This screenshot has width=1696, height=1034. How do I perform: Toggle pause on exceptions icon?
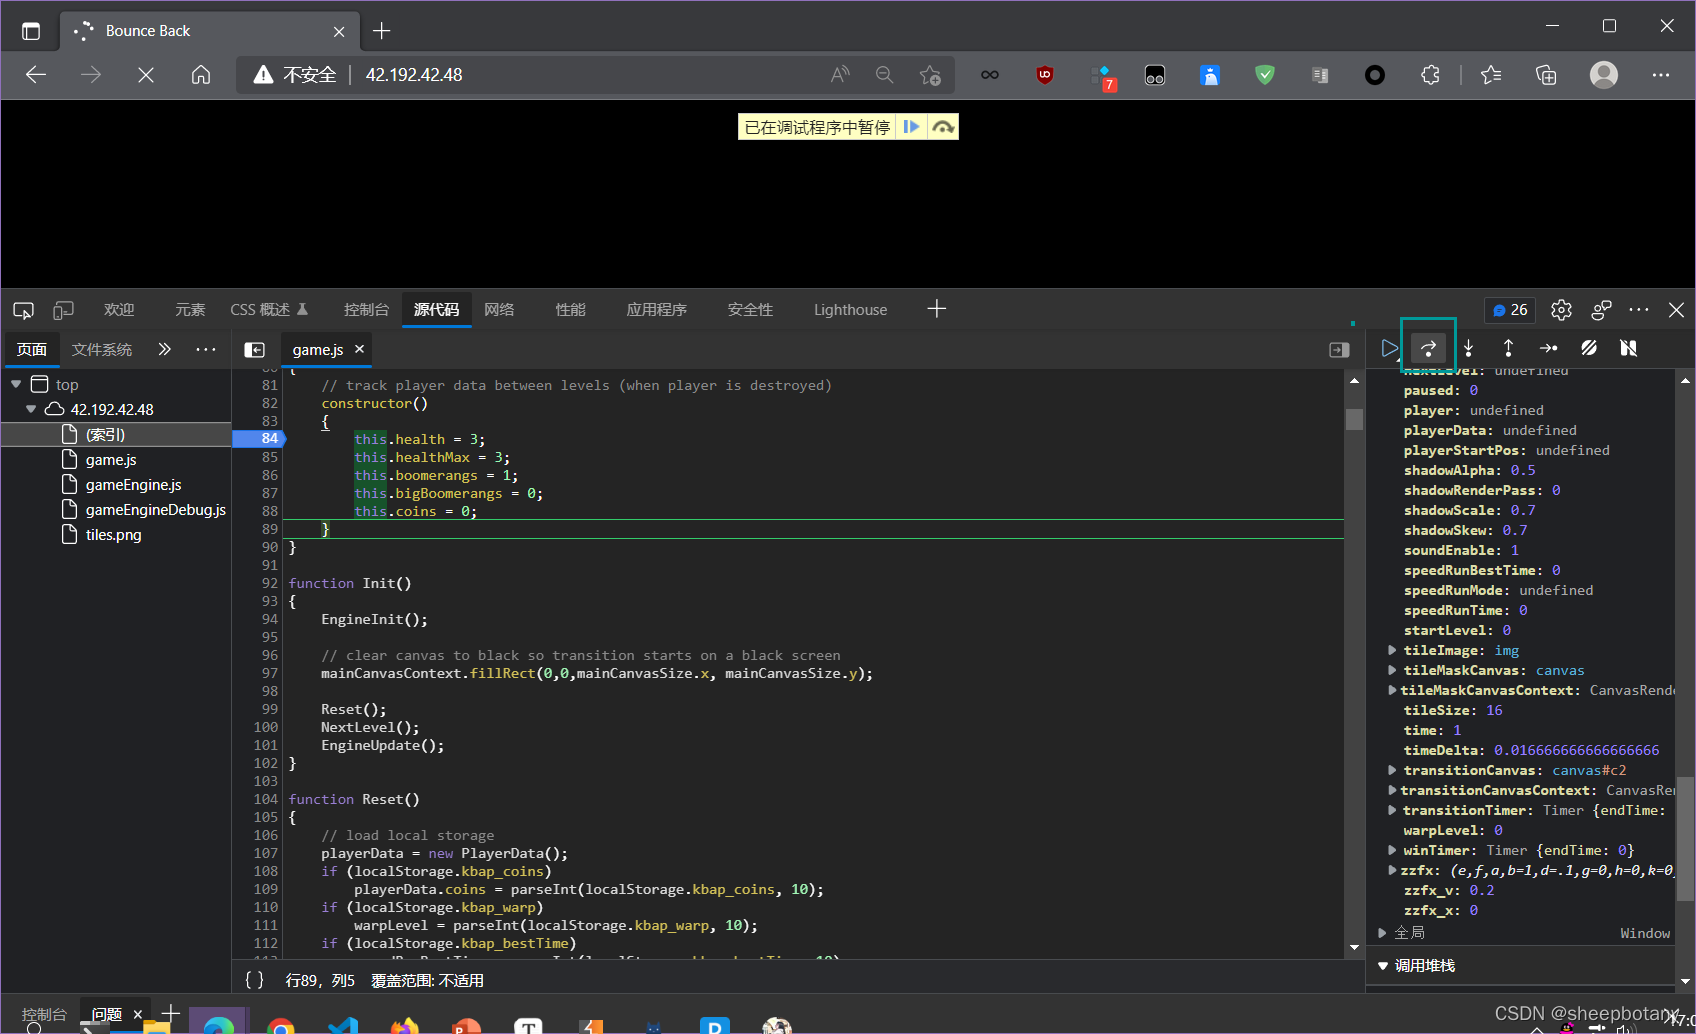[x=1628, y=348]
